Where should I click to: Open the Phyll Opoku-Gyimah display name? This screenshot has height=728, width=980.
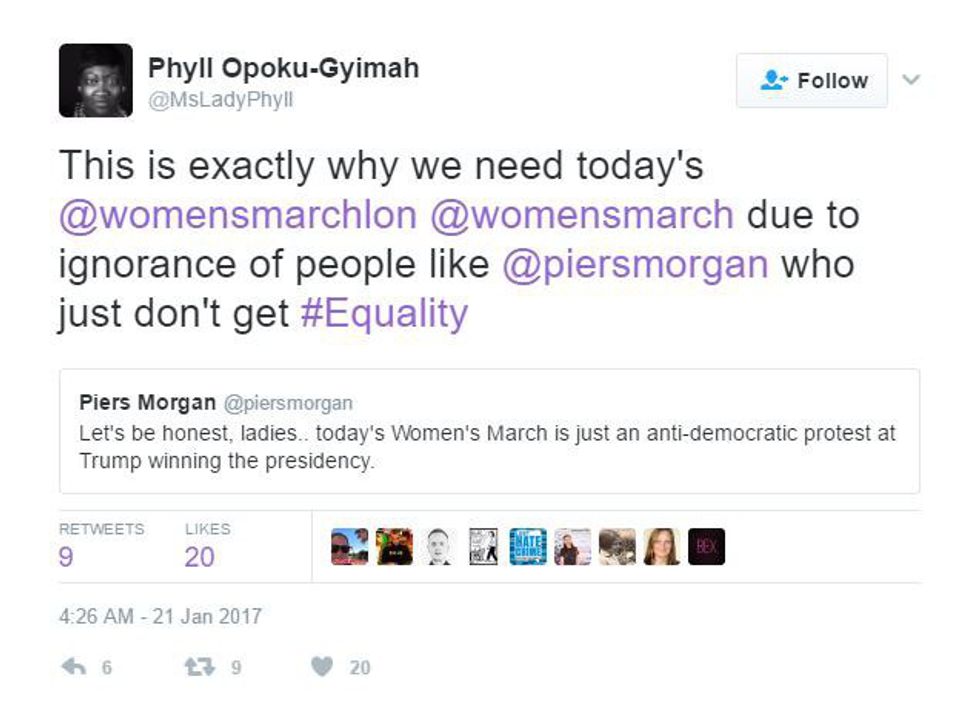point(283,68)
